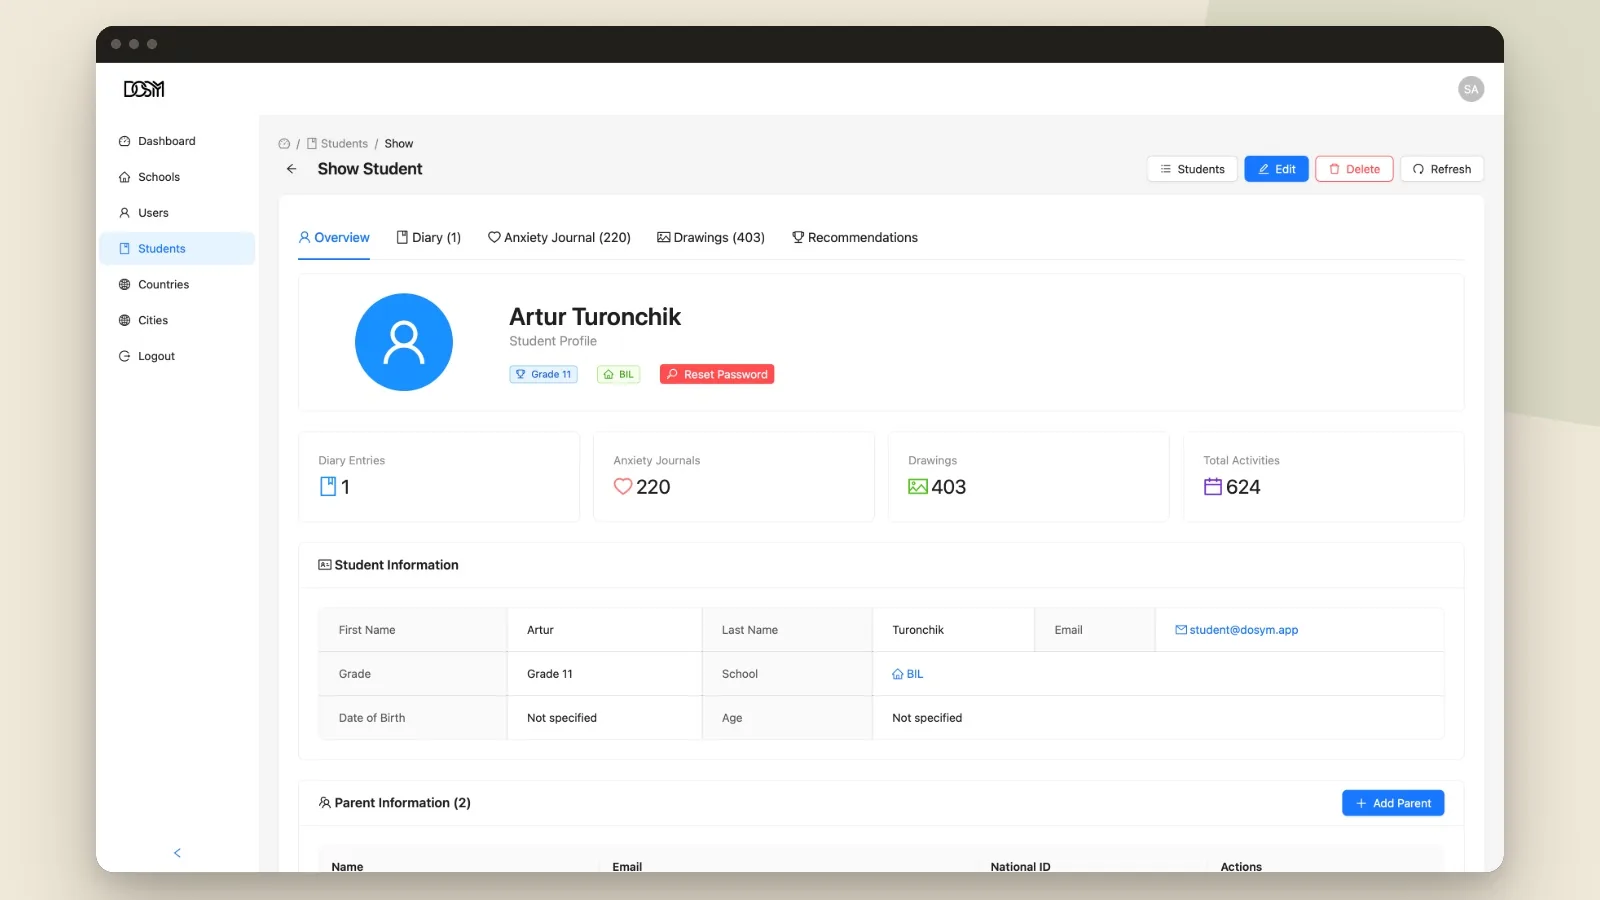1600x900 pixels.
Task: Click the Students list button
Action: pos(1192,169)
